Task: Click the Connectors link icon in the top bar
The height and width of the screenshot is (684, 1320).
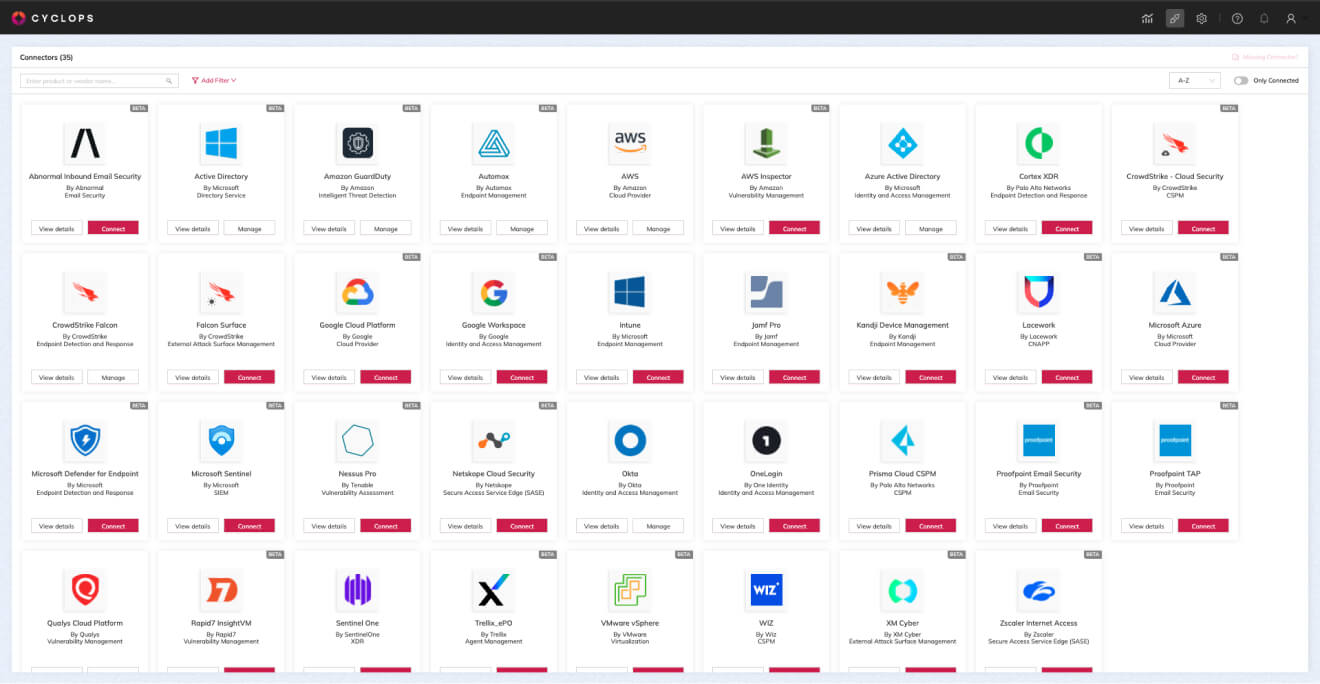Action: pyautogui.click(x=1174, y=18)
